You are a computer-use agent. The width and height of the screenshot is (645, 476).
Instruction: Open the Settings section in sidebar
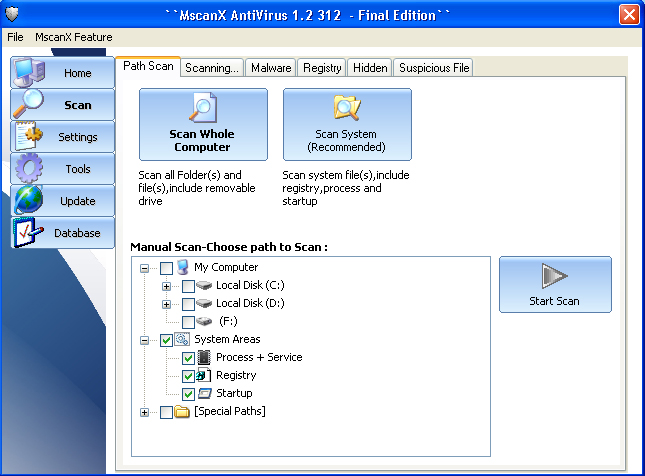pyautogui.click(x=63, y=137)
